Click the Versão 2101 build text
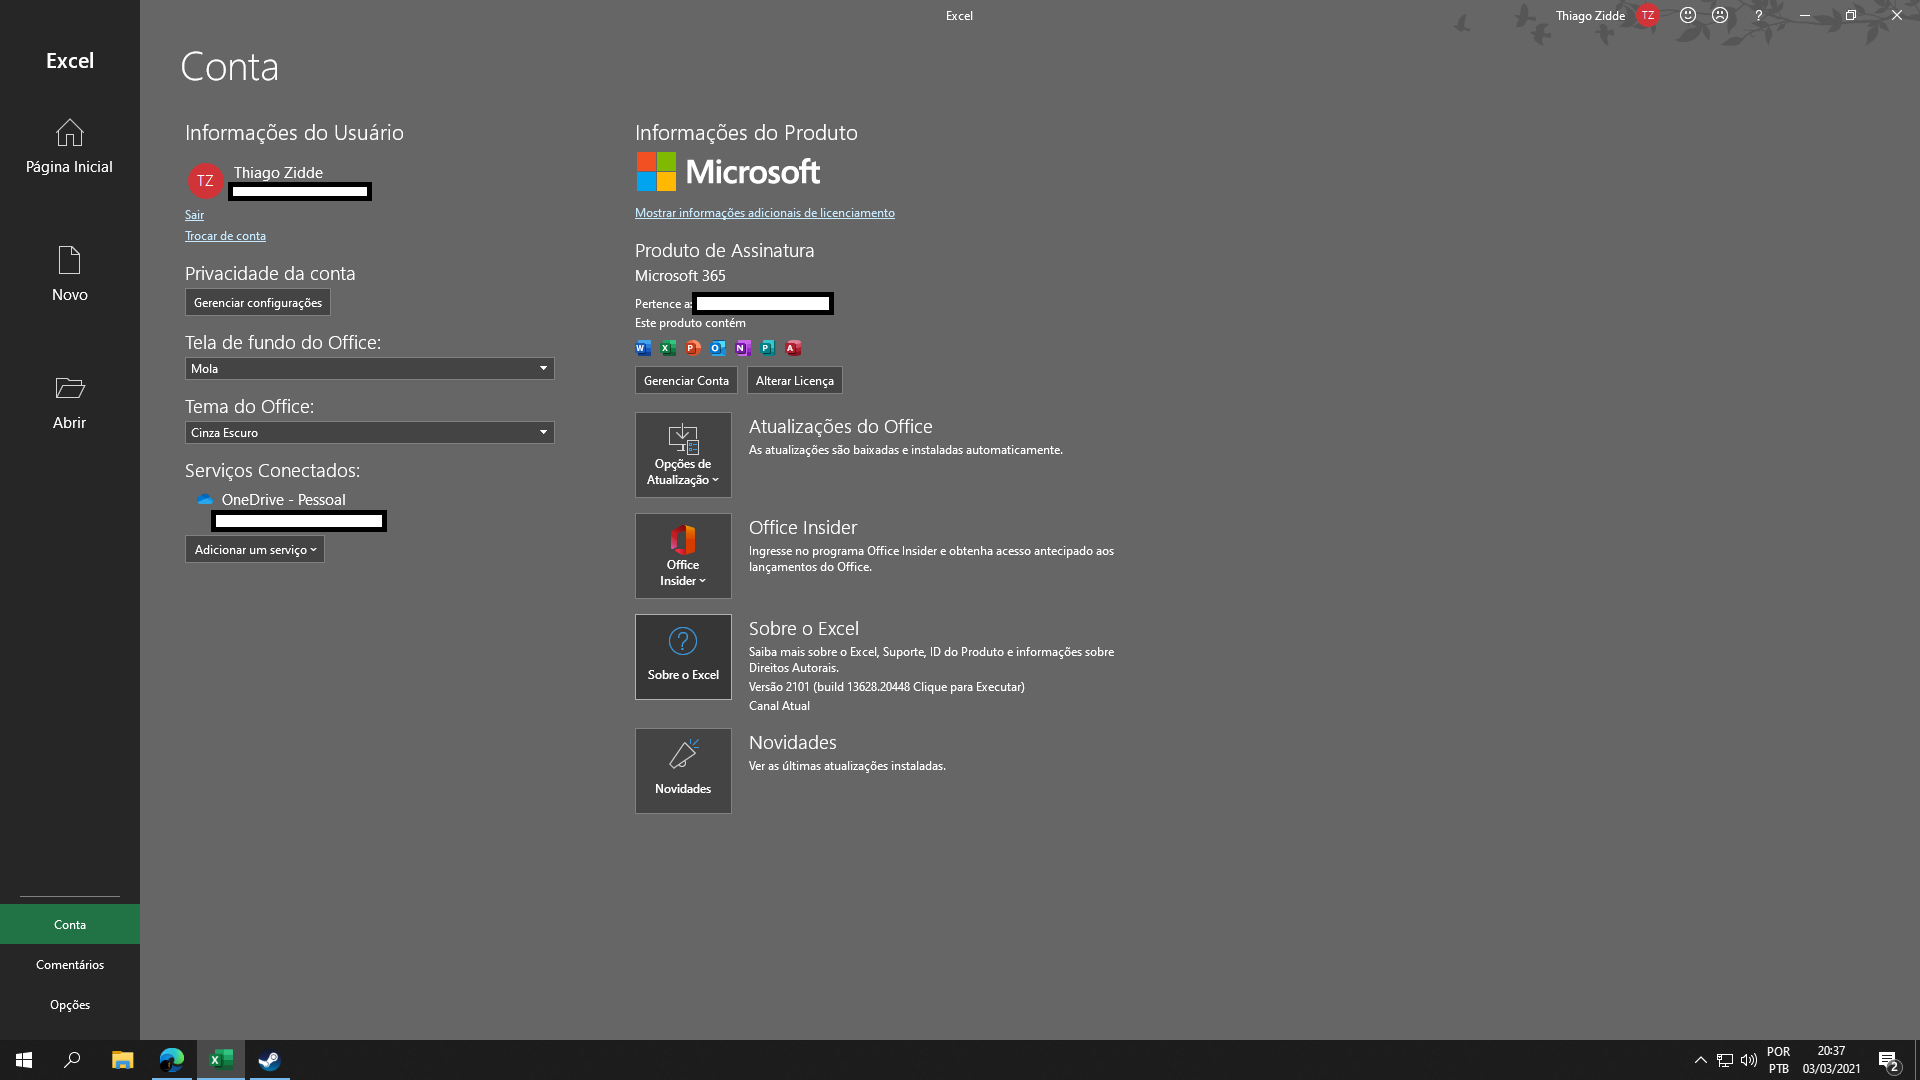The image size is (1920, 1080). 886,687
